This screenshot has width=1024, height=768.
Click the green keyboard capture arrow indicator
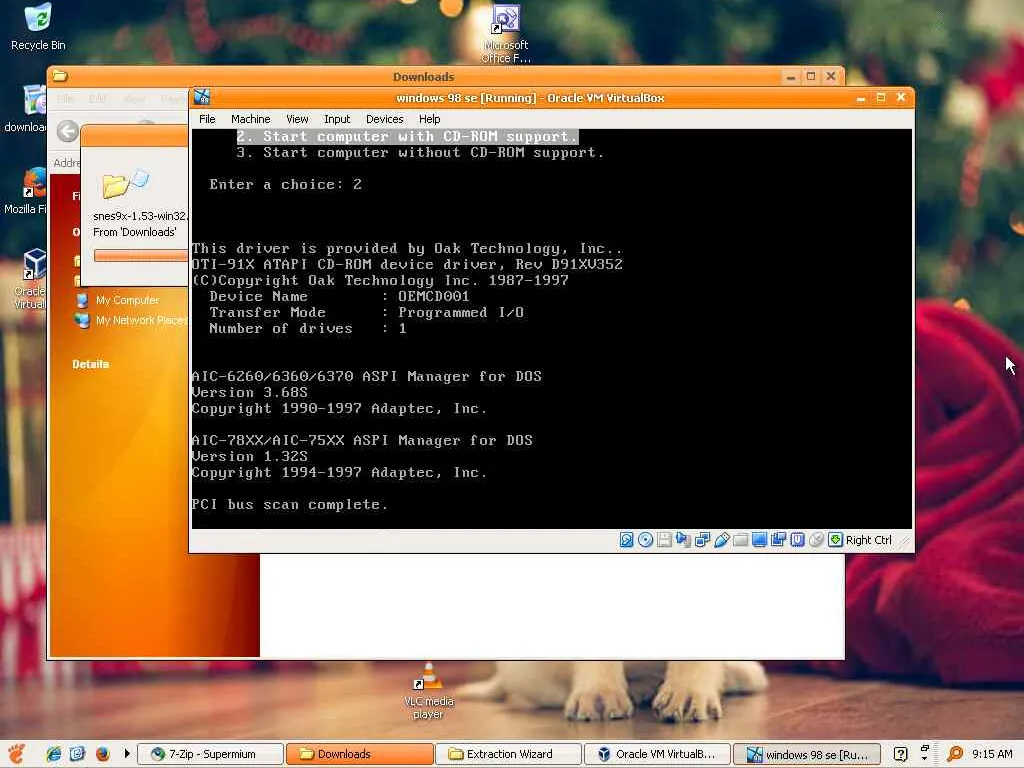click(x=835, y=539)
